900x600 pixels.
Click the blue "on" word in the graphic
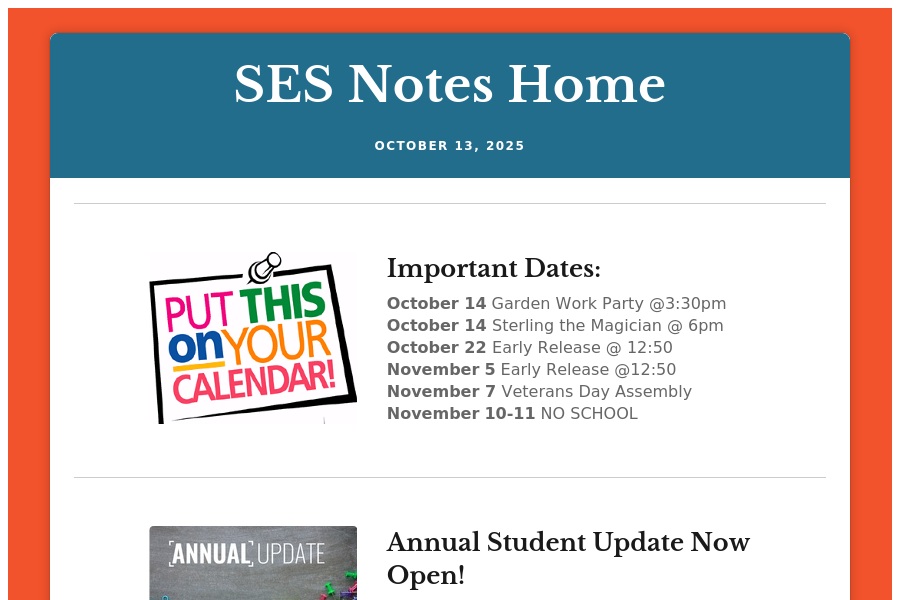click(x=195, y=348)
